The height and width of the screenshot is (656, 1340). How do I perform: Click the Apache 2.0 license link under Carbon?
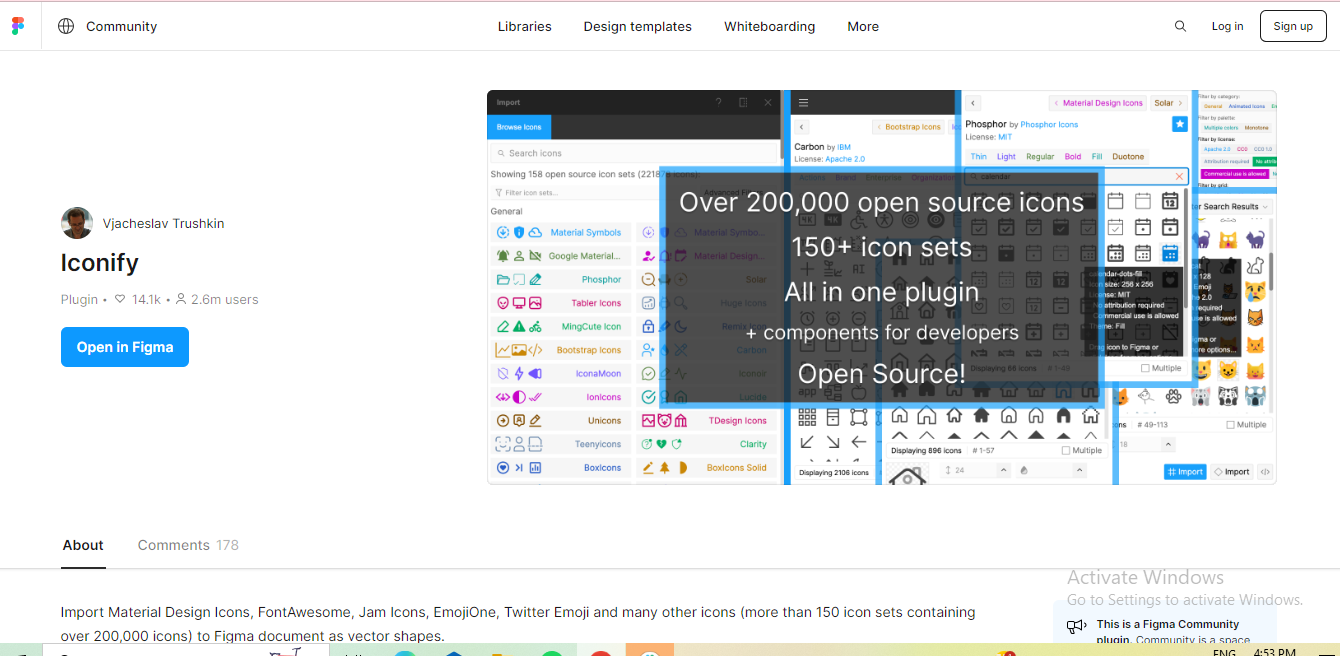[845, 159]
